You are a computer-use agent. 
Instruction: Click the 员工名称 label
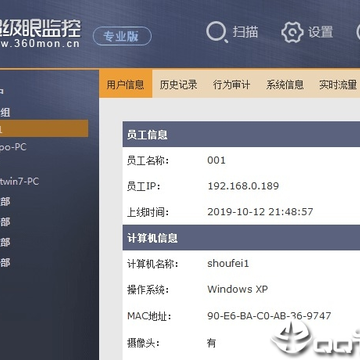pos(148,161)
